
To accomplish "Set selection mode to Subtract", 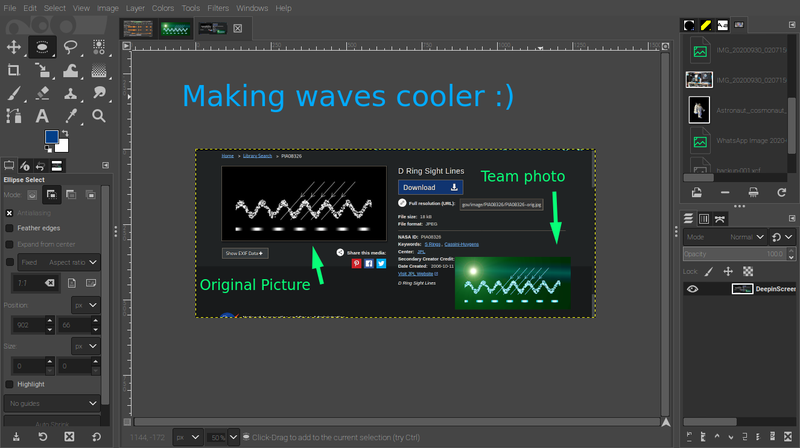I will click(71, 195).
